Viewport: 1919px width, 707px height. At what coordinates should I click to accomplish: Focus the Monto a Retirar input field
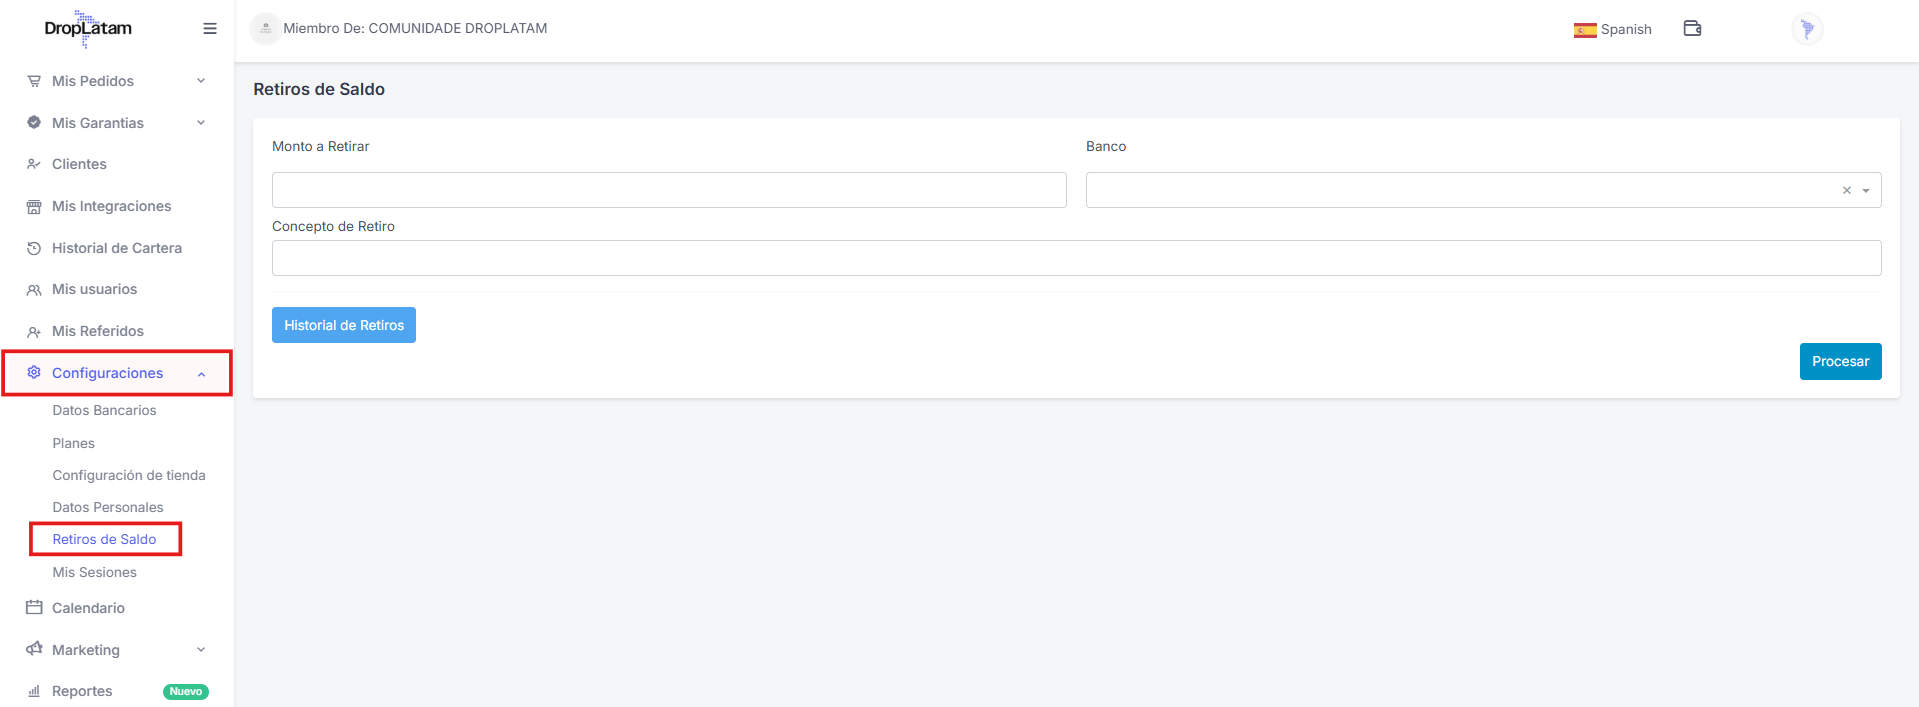(x=668, y=190)
